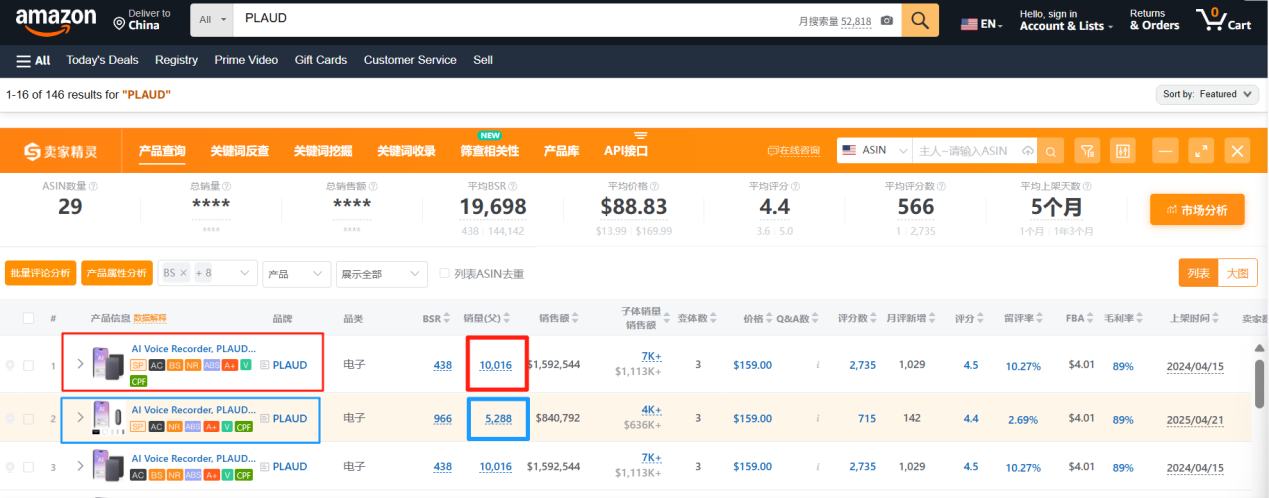Open the 展示全部 dropdown
Viewport: 1269px width, 498px height.
382,273
